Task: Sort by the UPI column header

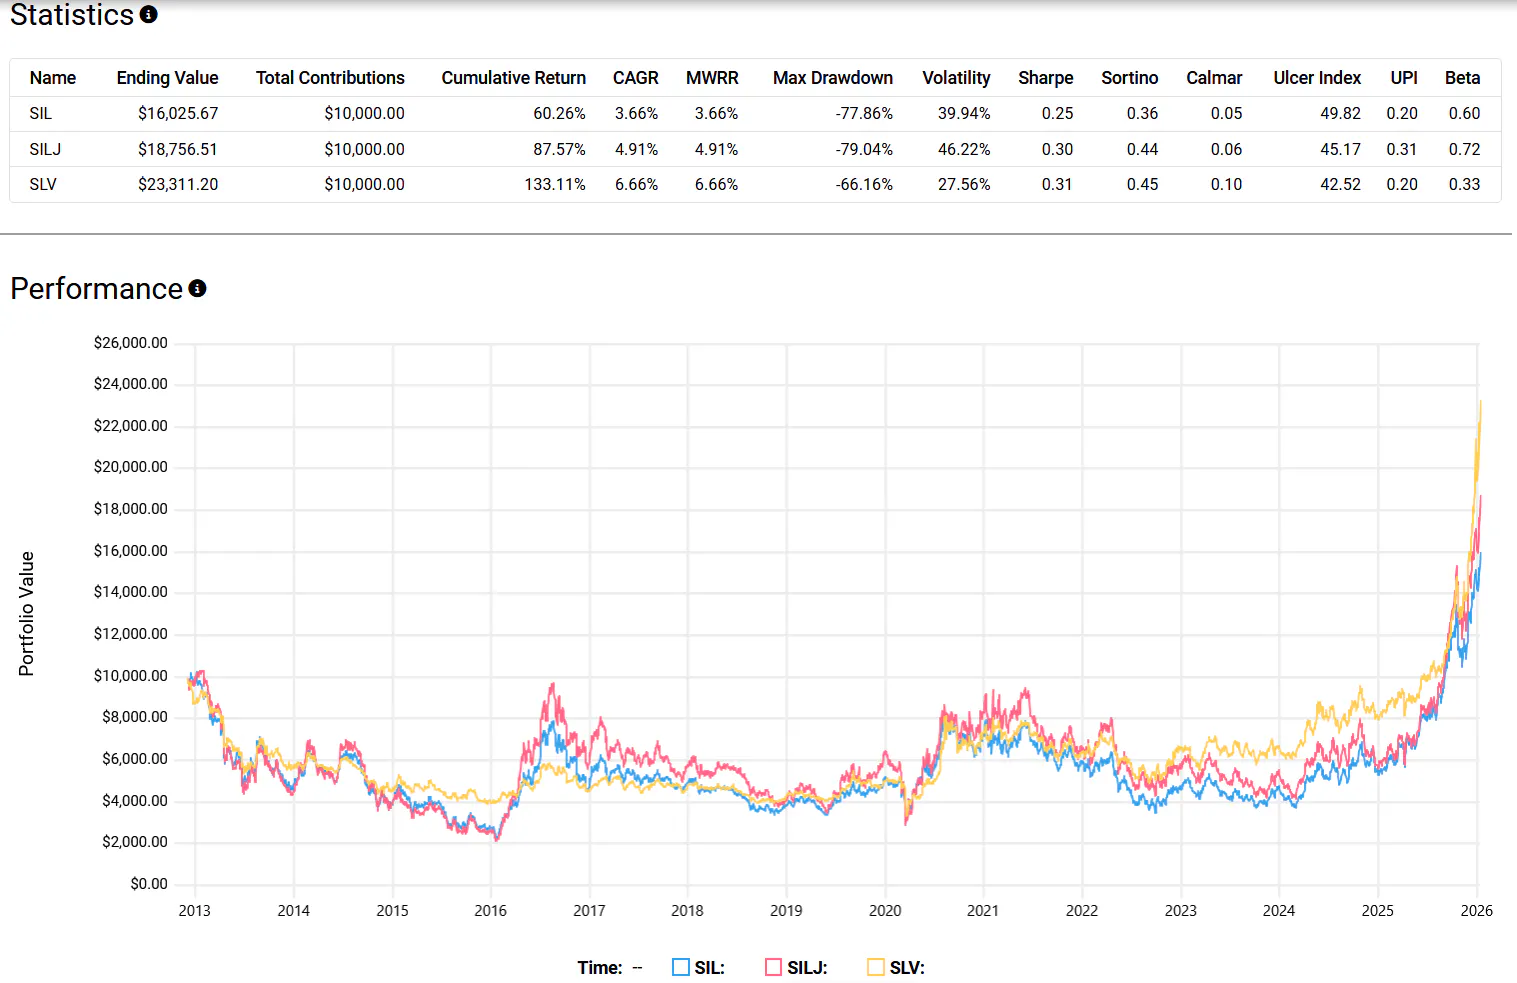Action: (1404, 78)
